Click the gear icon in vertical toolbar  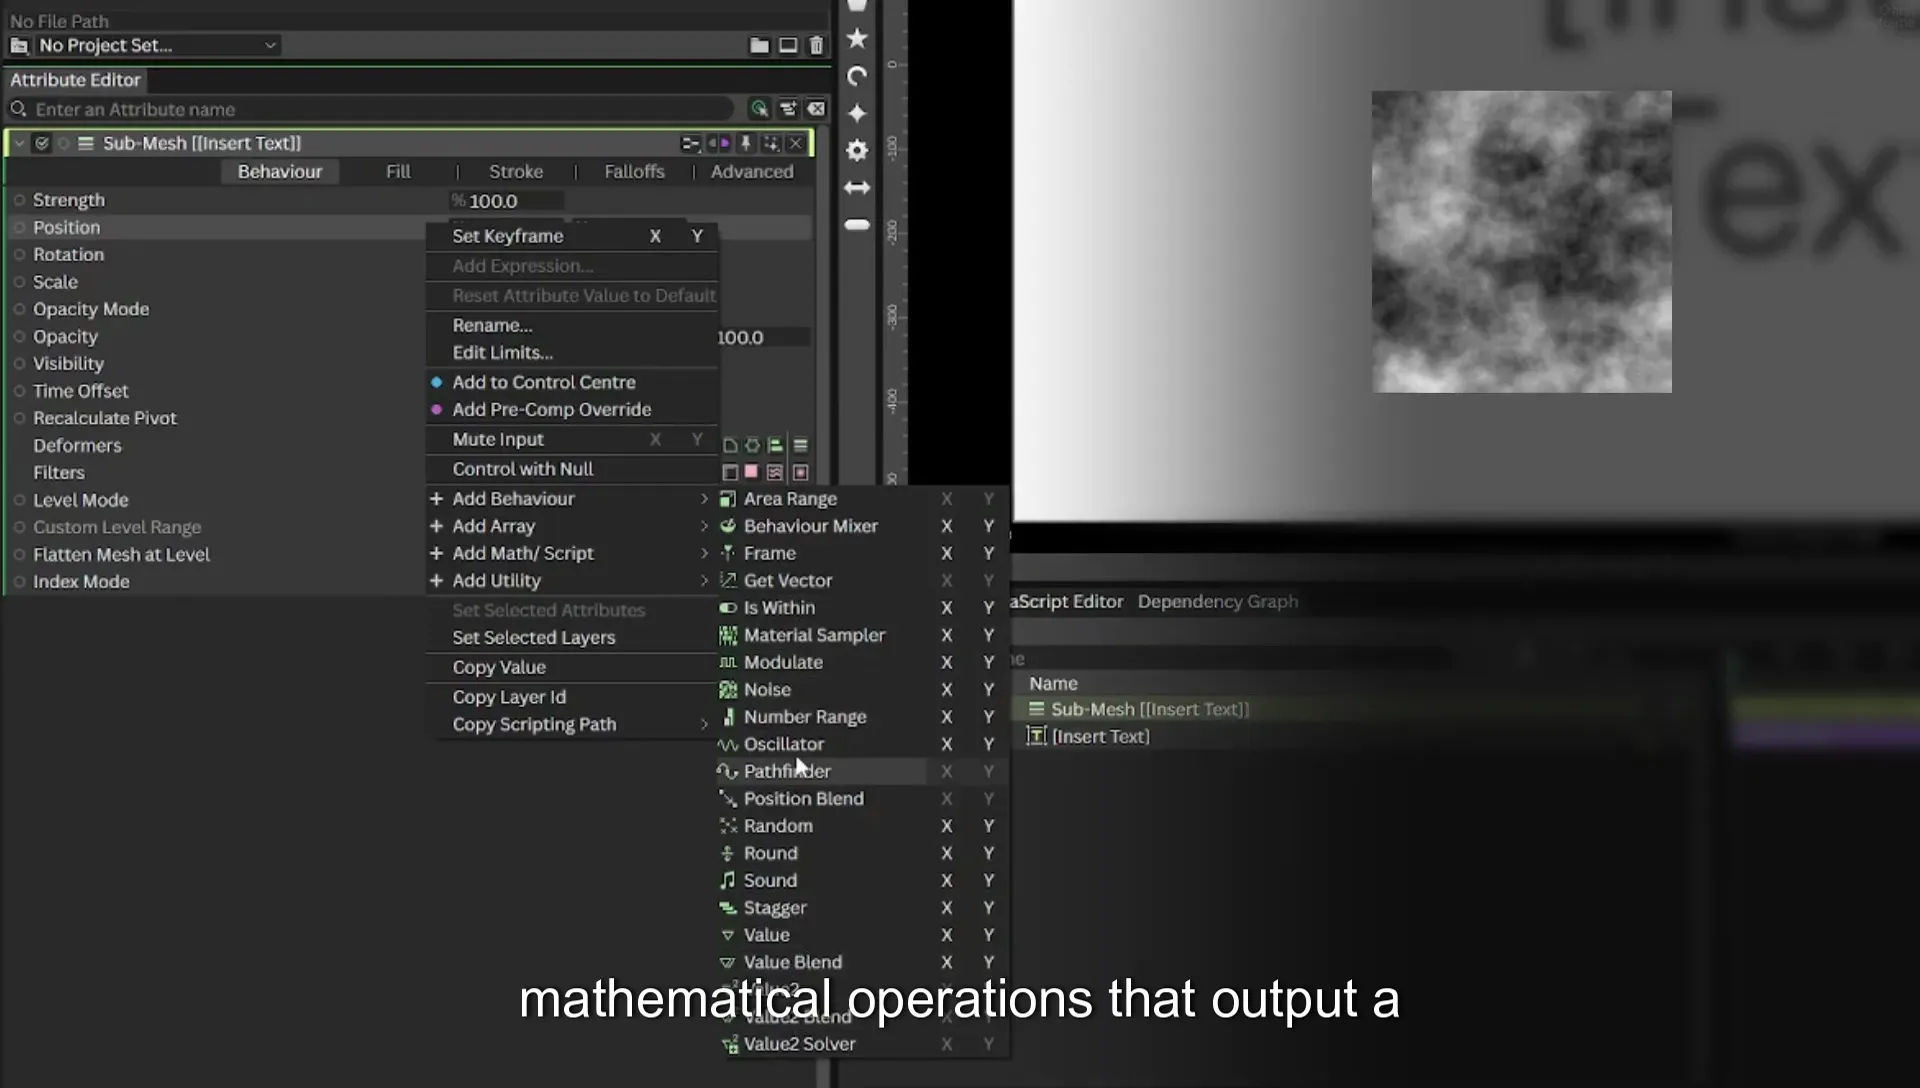[x=857, y=150]
